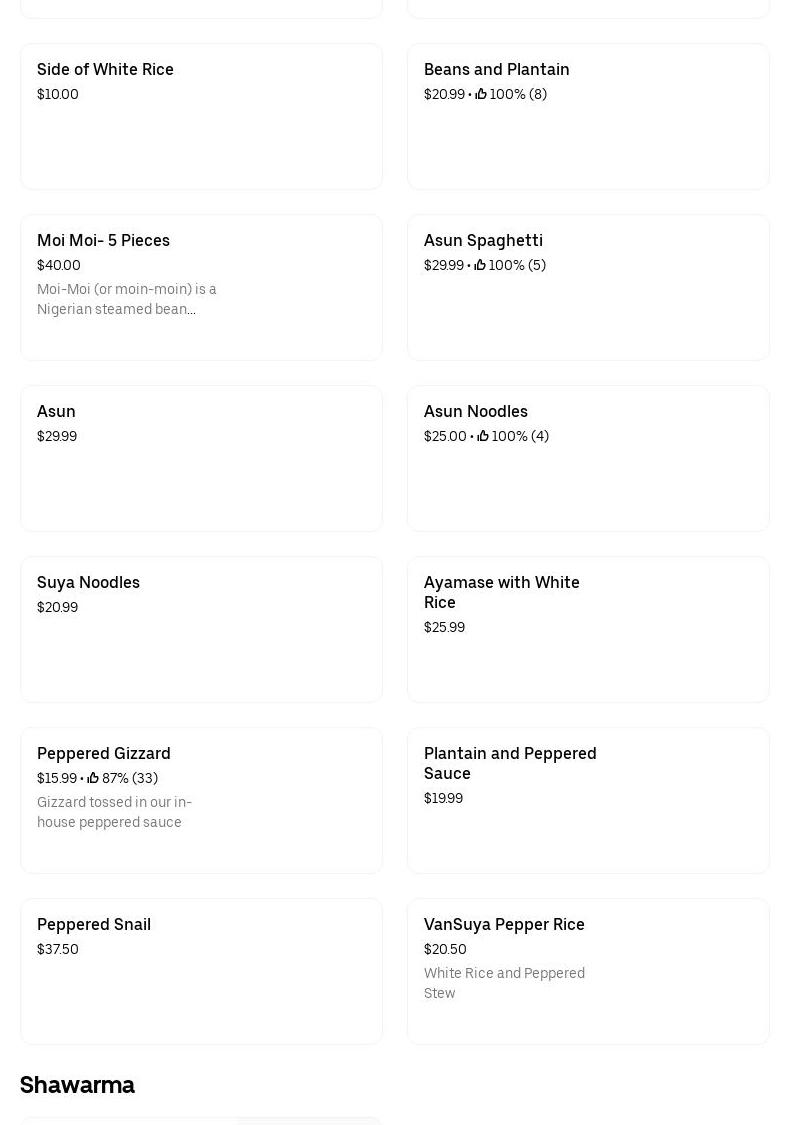Image resolution: width=804 pixels, height=1125 pixels.
Task: Select the Beans and Plantain menu item
Action: pyautogui.click(x=496, y=69)
